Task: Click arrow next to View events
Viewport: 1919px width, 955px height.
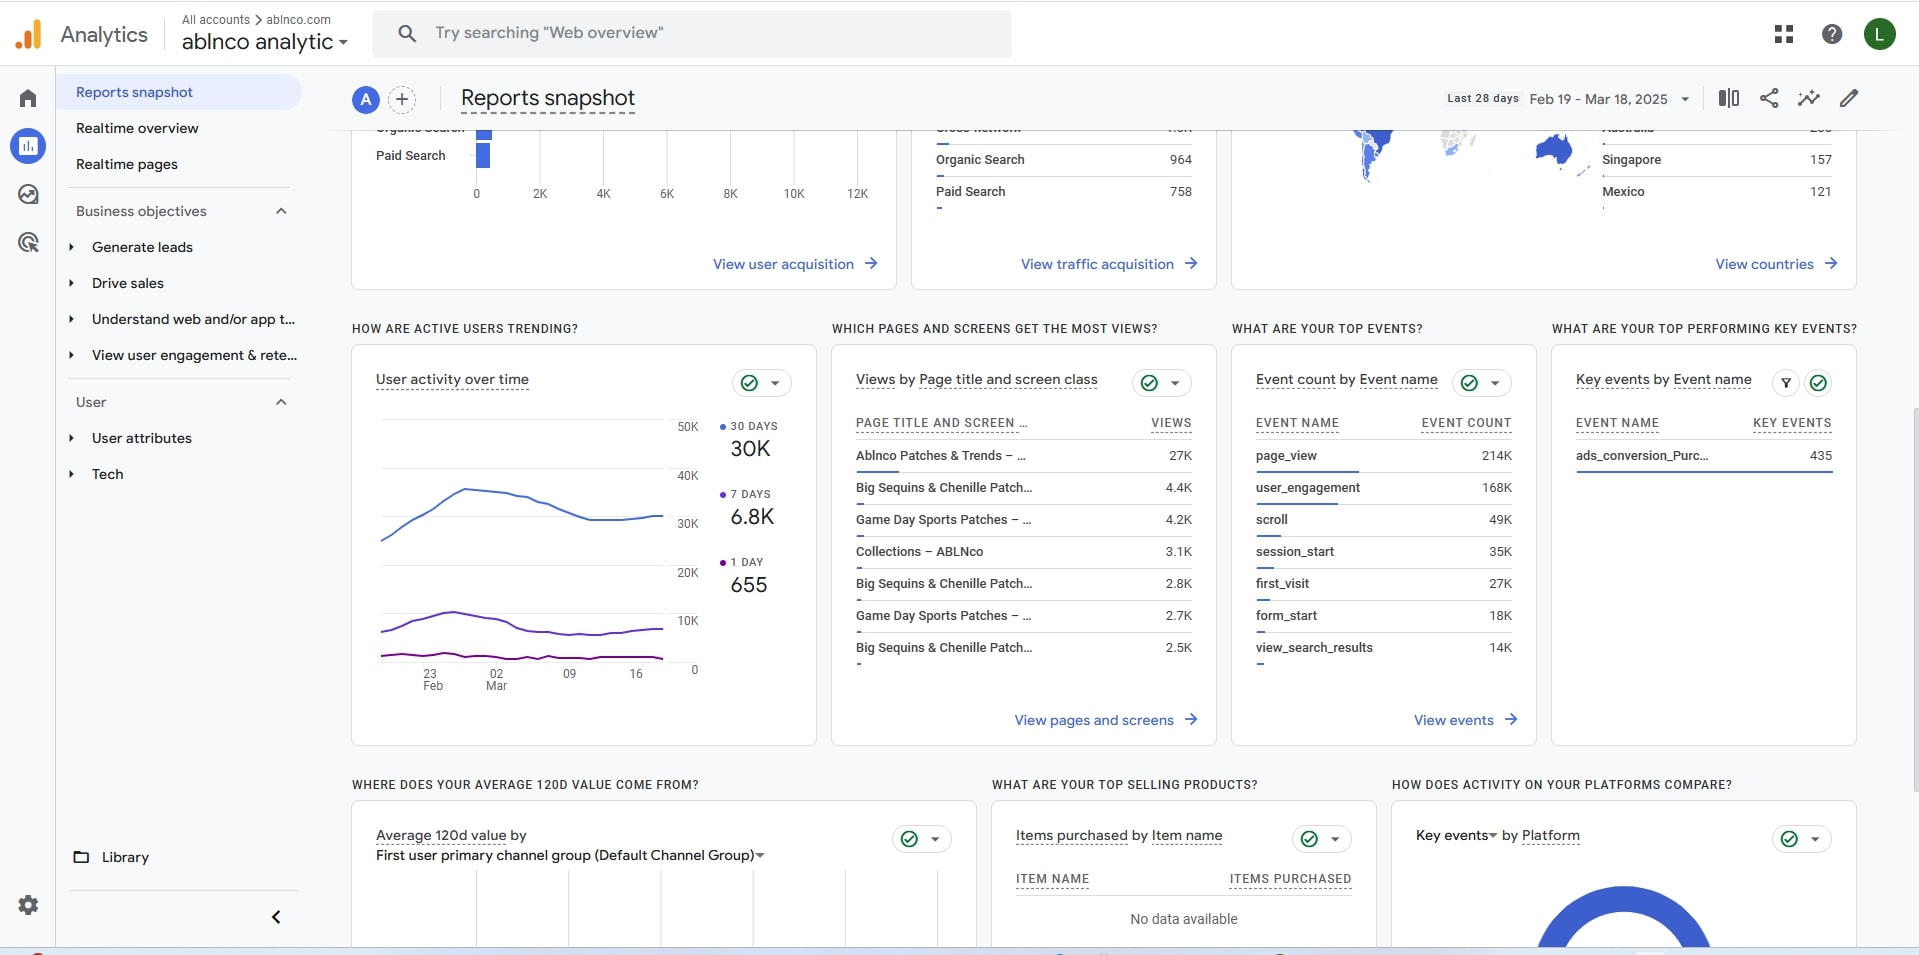Action: [1511, 720]
